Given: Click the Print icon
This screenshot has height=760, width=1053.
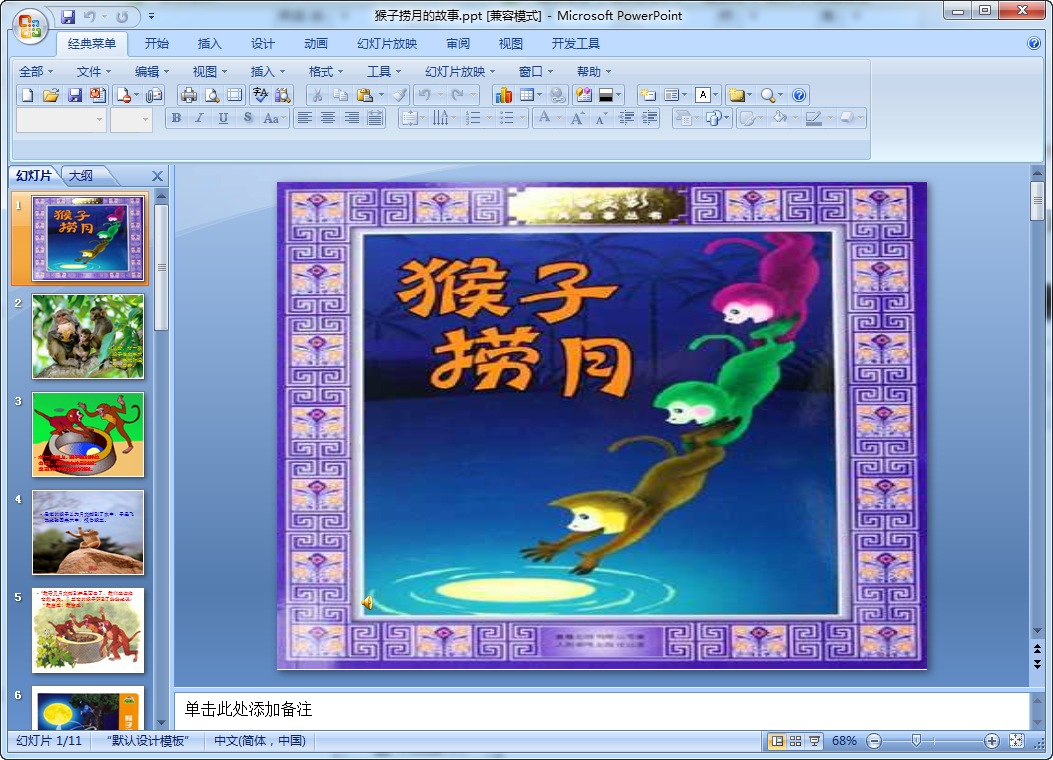Looking at the screenshot, I should [189, 95].
